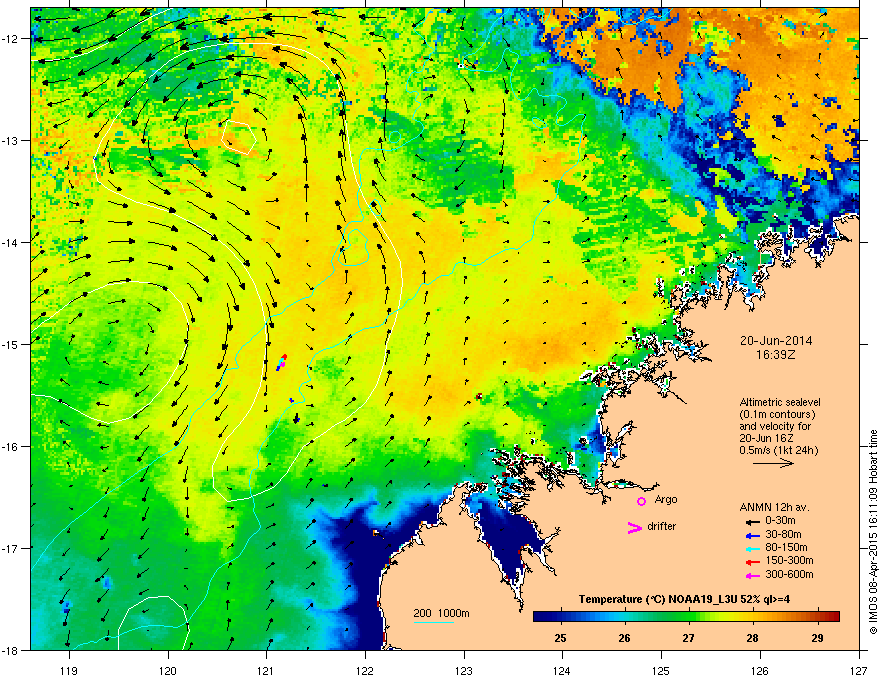Viewport: 880px width, 680px height.
Task: Click the latitude label -12
Action: [x=11, y=39]
